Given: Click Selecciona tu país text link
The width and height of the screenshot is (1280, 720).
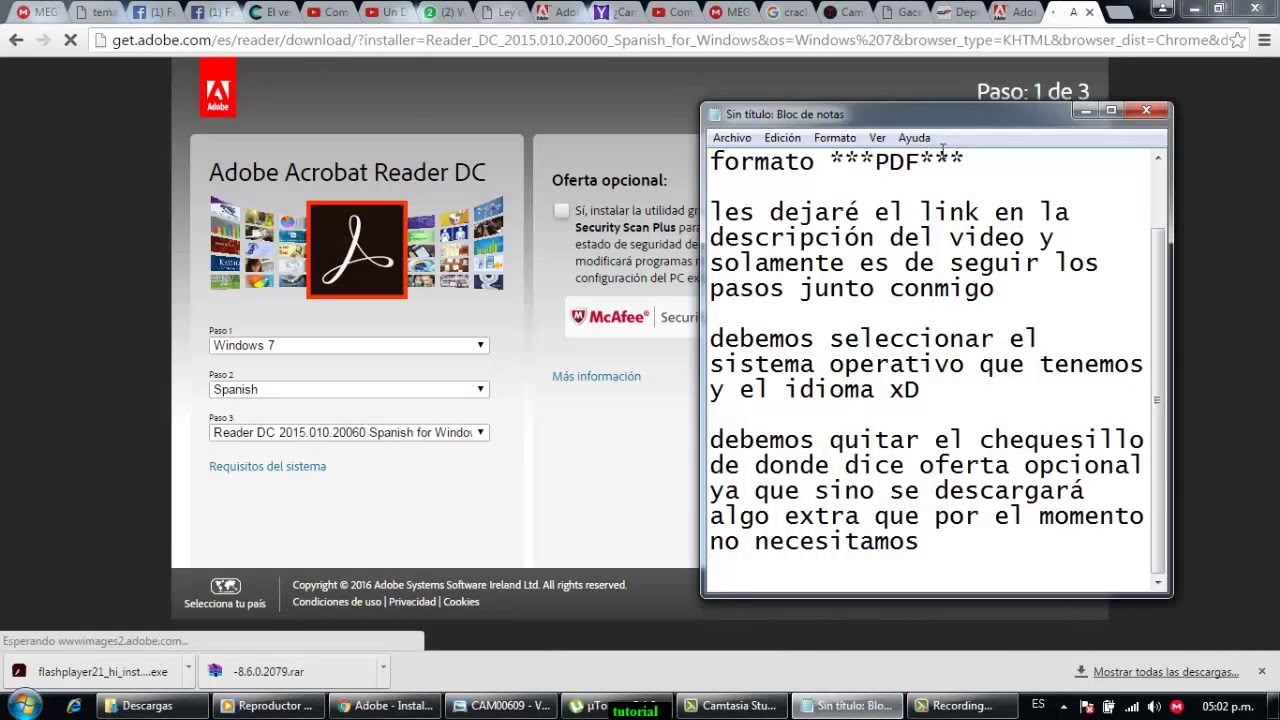Looking at the screenshot, I should [x=225, y=604].
